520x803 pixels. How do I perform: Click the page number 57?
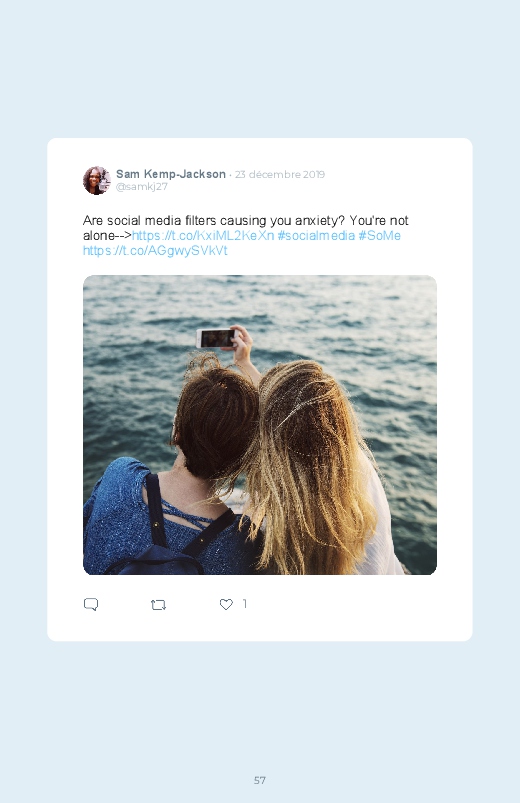pyautogui.click(x=260, y=780)
